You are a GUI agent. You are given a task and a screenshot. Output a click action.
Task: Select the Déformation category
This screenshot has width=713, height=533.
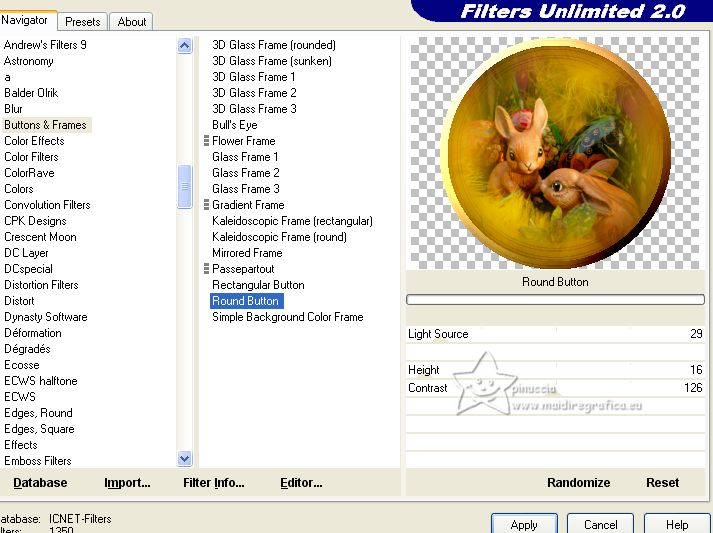(33, 333)
